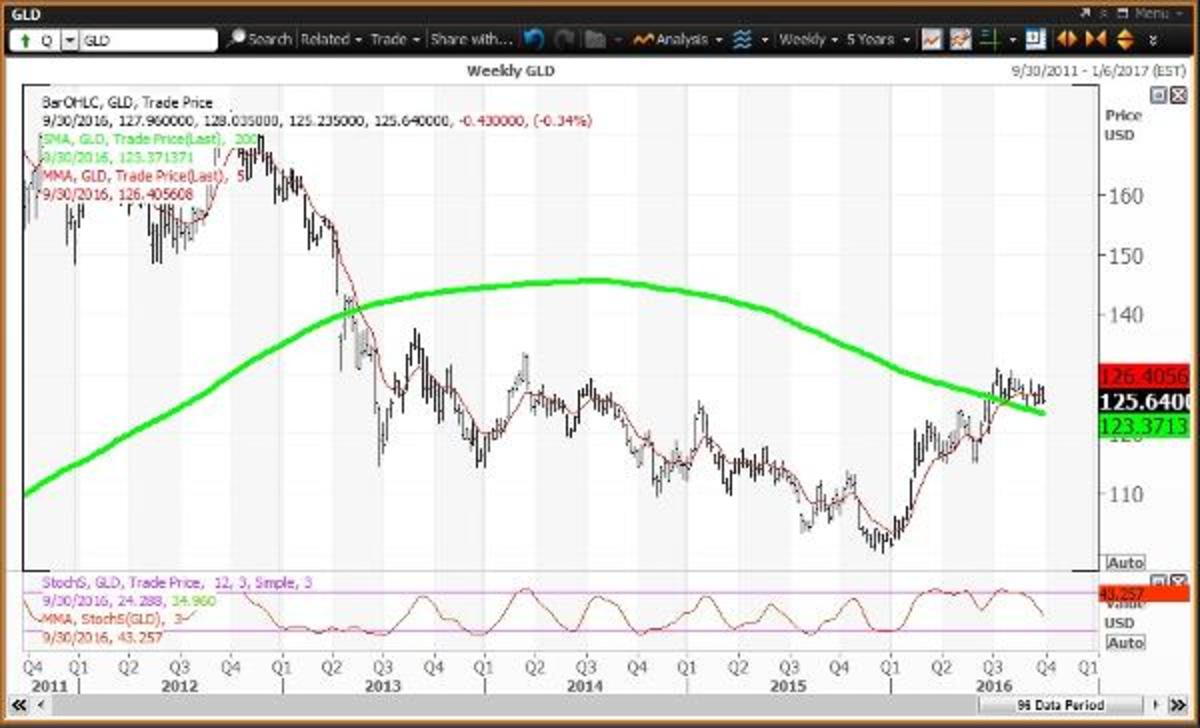Open the 5 Years range dropdown
This screenshot has height=728, width=1200.
click(x=878, y=40)
